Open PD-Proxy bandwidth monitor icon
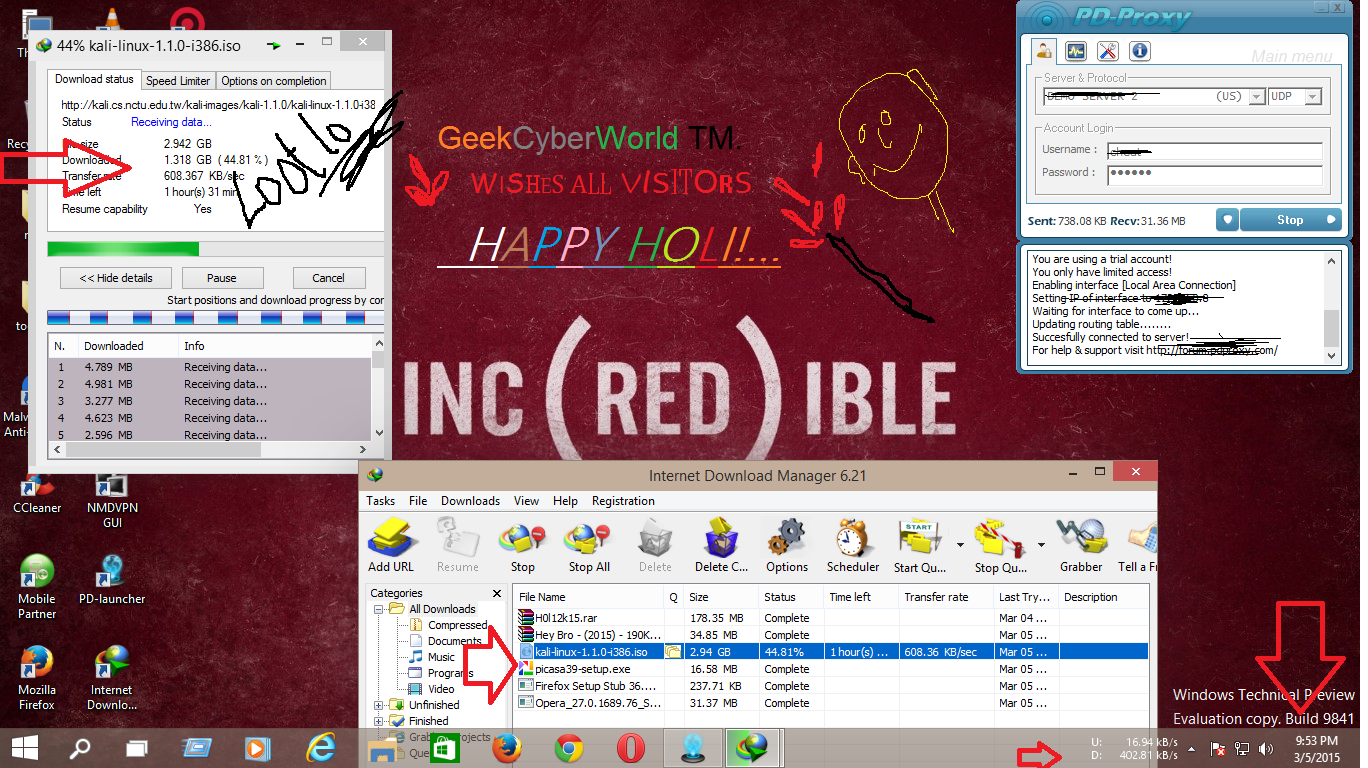 point(1075,52)
